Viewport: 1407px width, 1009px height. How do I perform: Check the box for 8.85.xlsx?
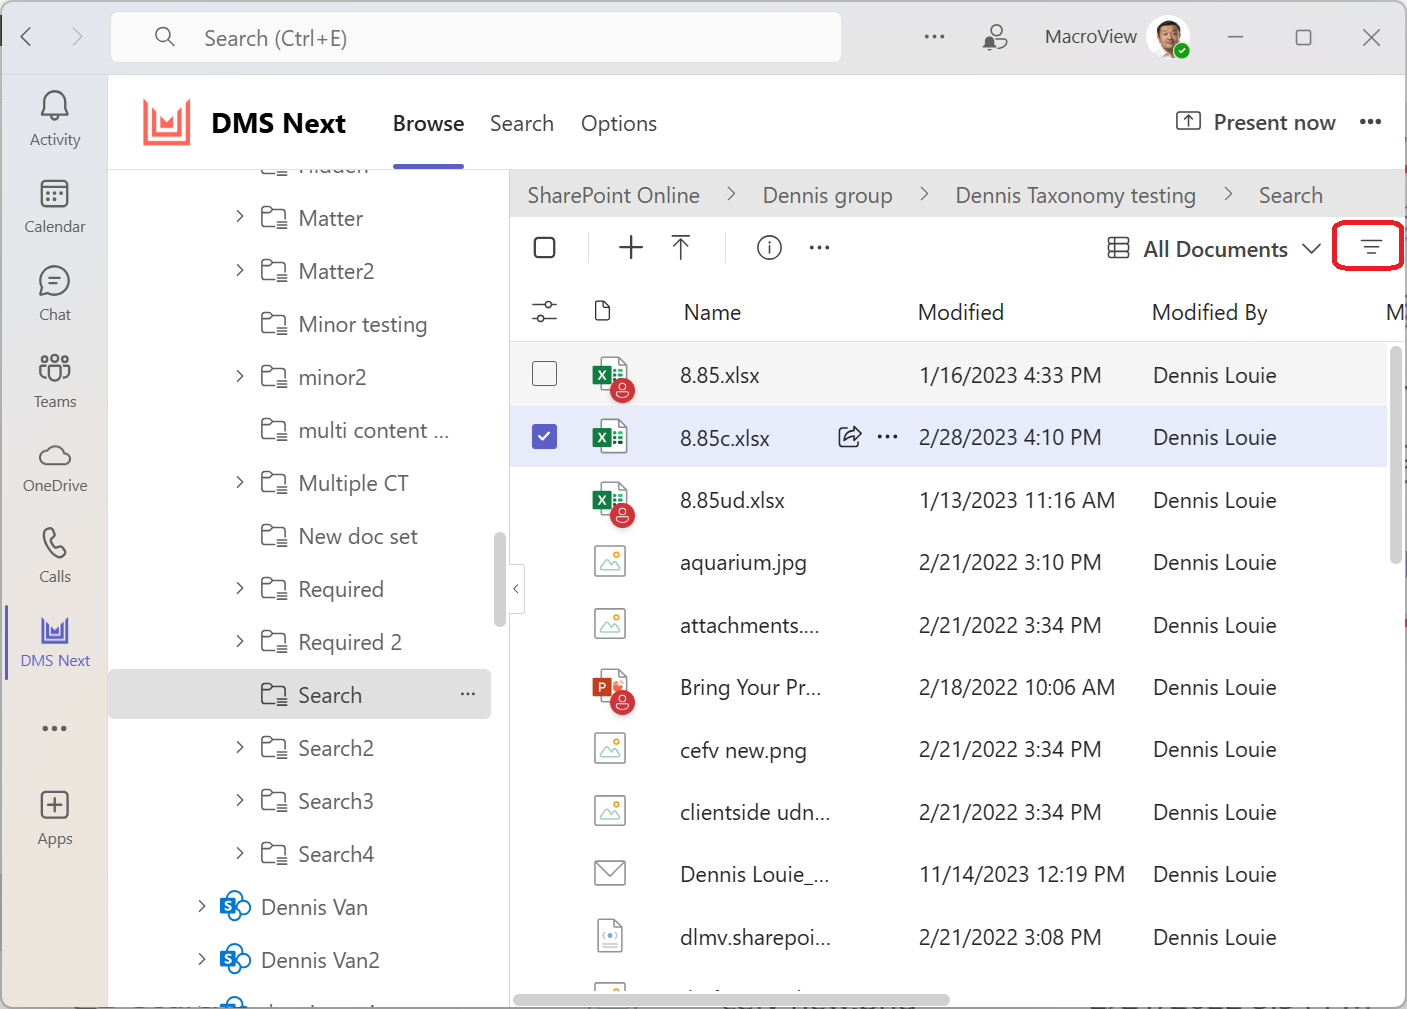coord(544,374)
